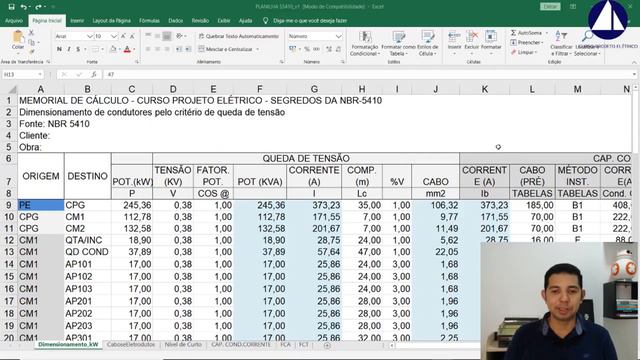640x360 pixels.
Task: Cut selection with the scissors icon
Action: pos(31,33)
